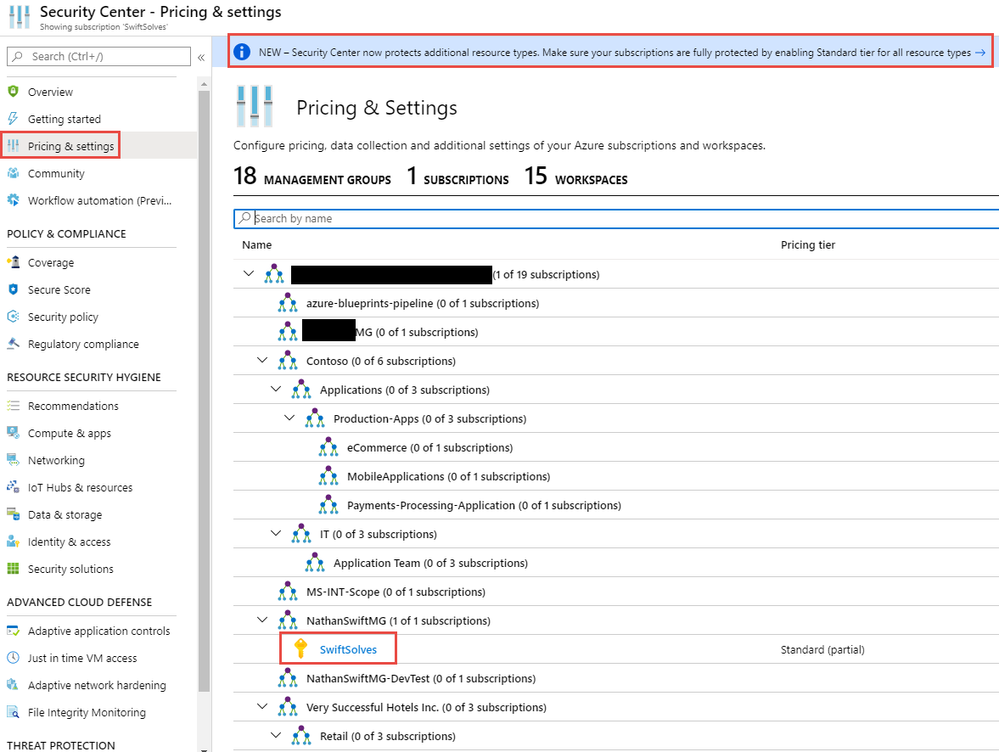Click the Name column header
The width and height of the screenshot is (999, 752).
(x=257, y=245)
